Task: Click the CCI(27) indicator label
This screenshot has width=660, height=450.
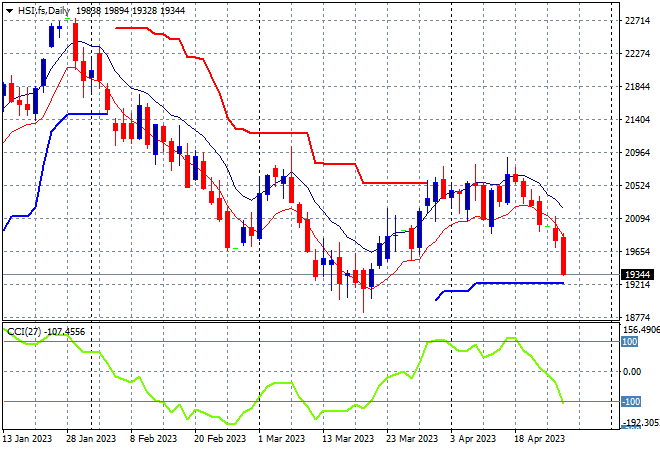Action: pos(24,332)
